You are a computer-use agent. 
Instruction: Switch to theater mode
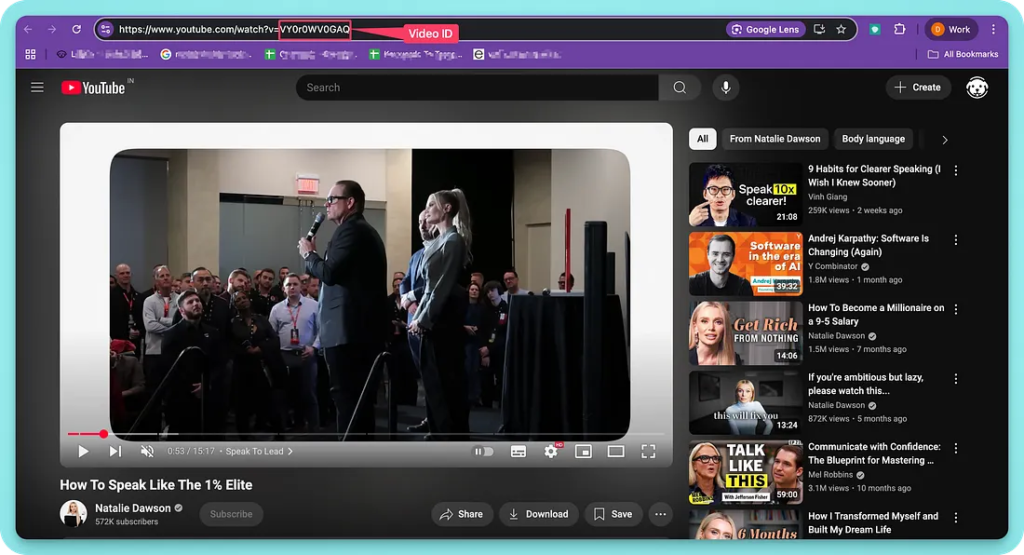[615, 451]
